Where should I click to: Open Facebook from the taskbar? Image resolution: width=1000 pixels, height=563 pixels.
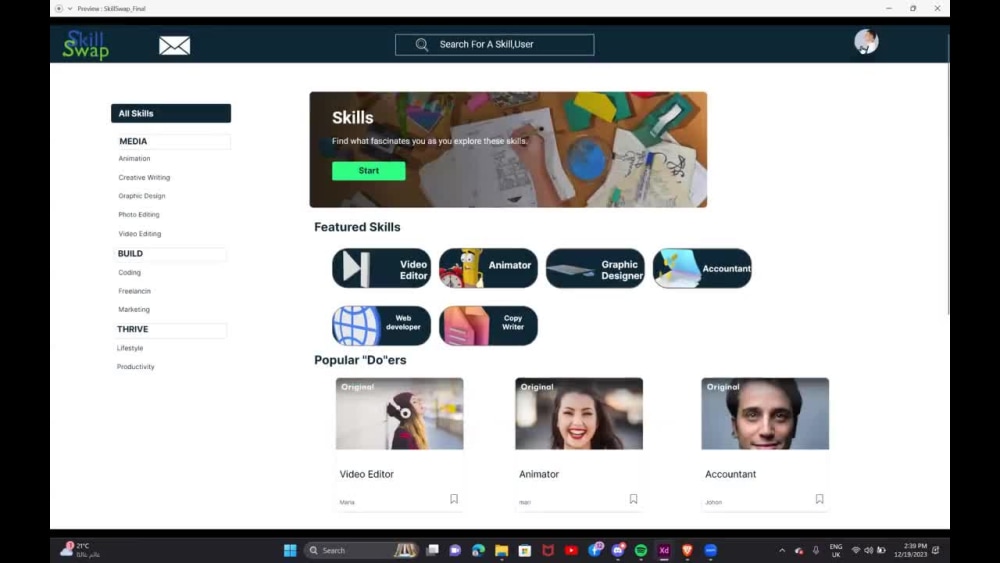coord(595,550)
